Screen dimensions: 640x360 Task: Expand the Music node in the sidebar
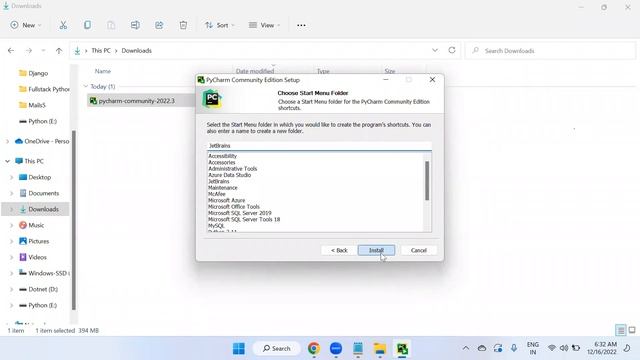coord(11,225)
